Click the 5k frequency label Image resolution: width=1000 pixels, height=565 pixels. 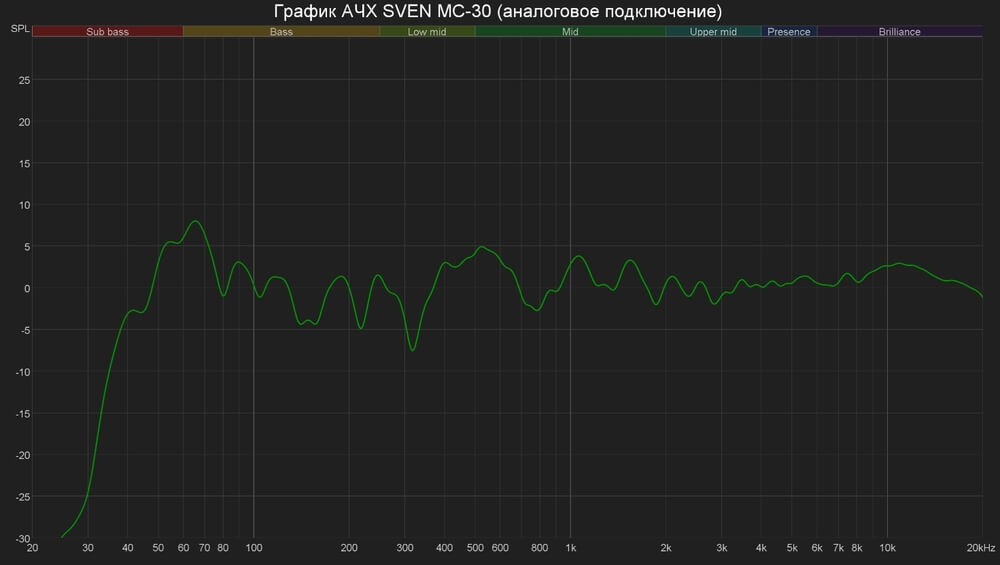coord(792,548)
